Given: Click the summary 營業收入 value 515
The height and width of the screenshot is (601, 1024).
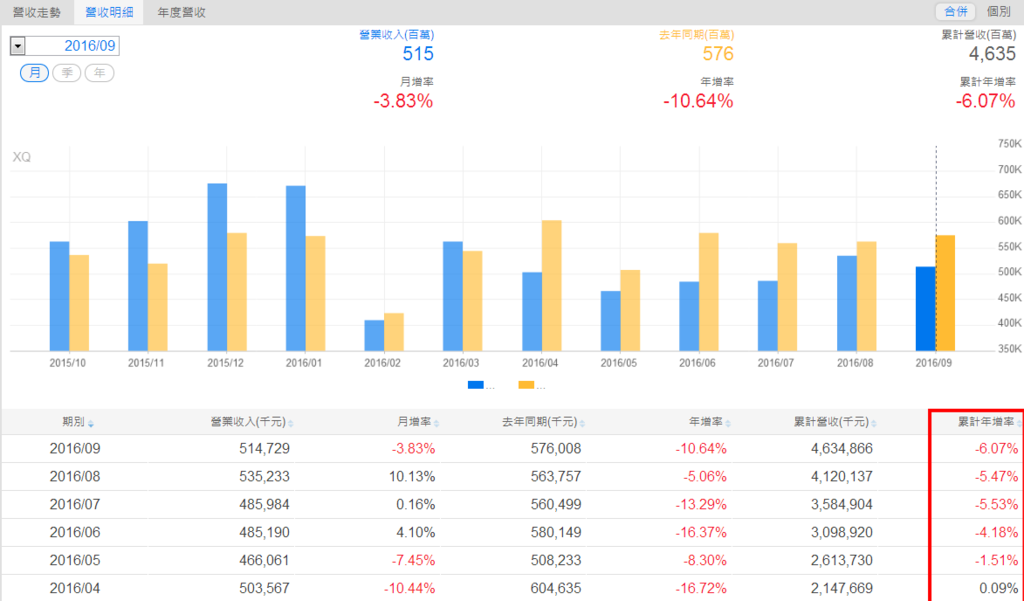Looking at the screenshot, I should click(x=418, y=54).
